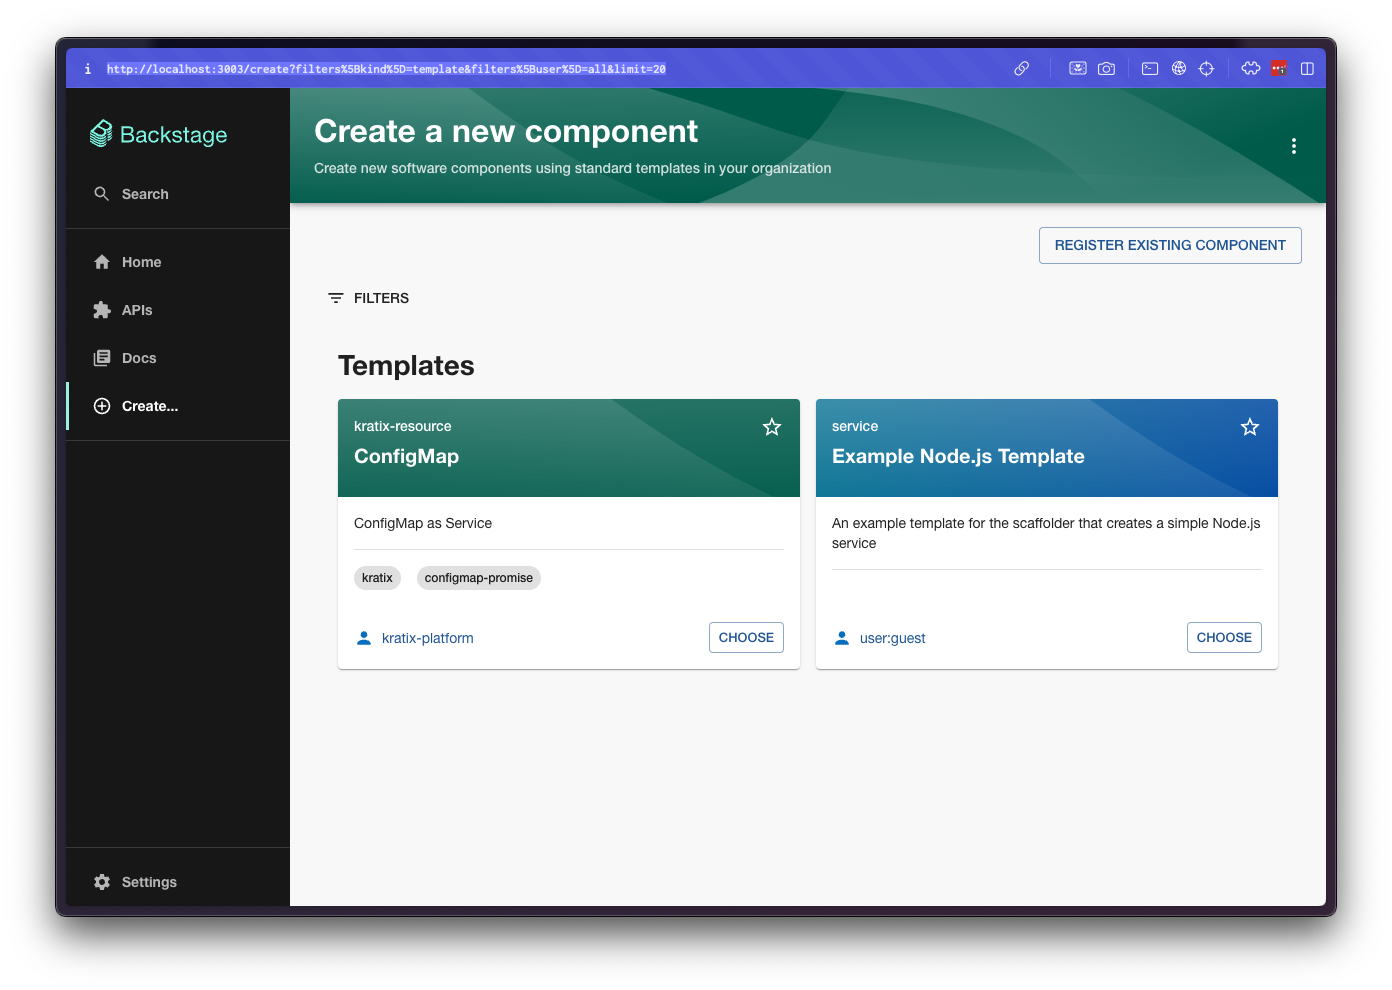
Task: Open the browser extensions puzzle icon
Action: (x=1251, y=69)
